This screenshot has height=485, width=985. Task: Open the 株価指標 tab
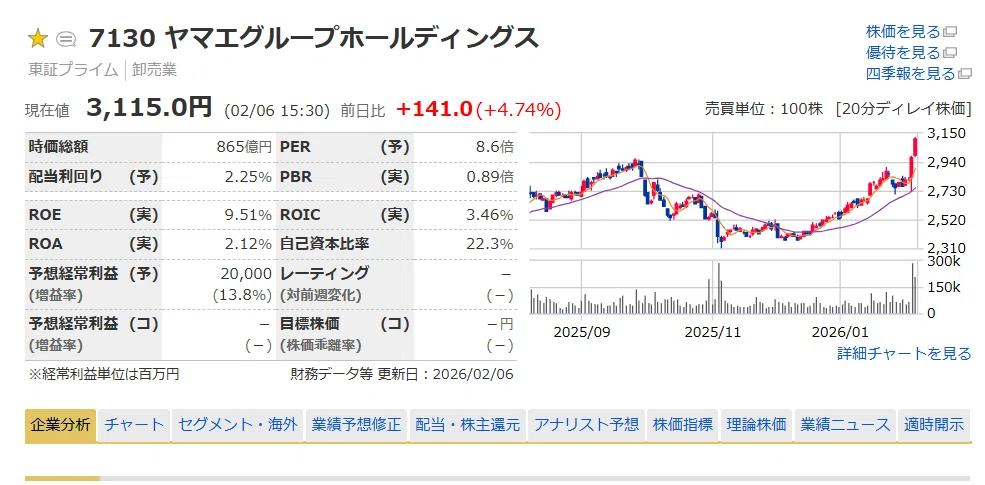pyautogui.click(x=682, y=425)
